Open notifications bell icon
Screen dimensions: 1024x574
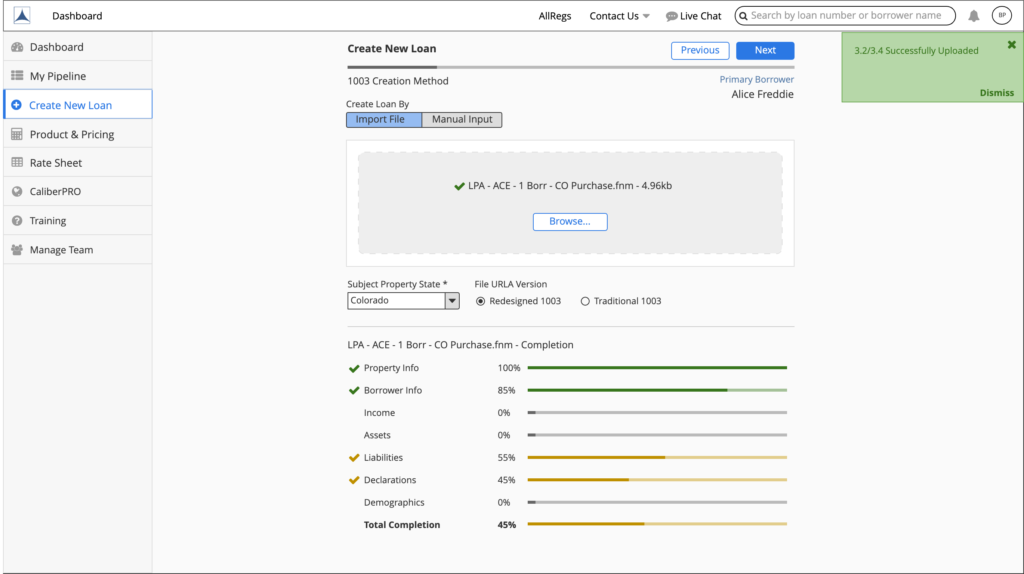[x=974, y=16]
